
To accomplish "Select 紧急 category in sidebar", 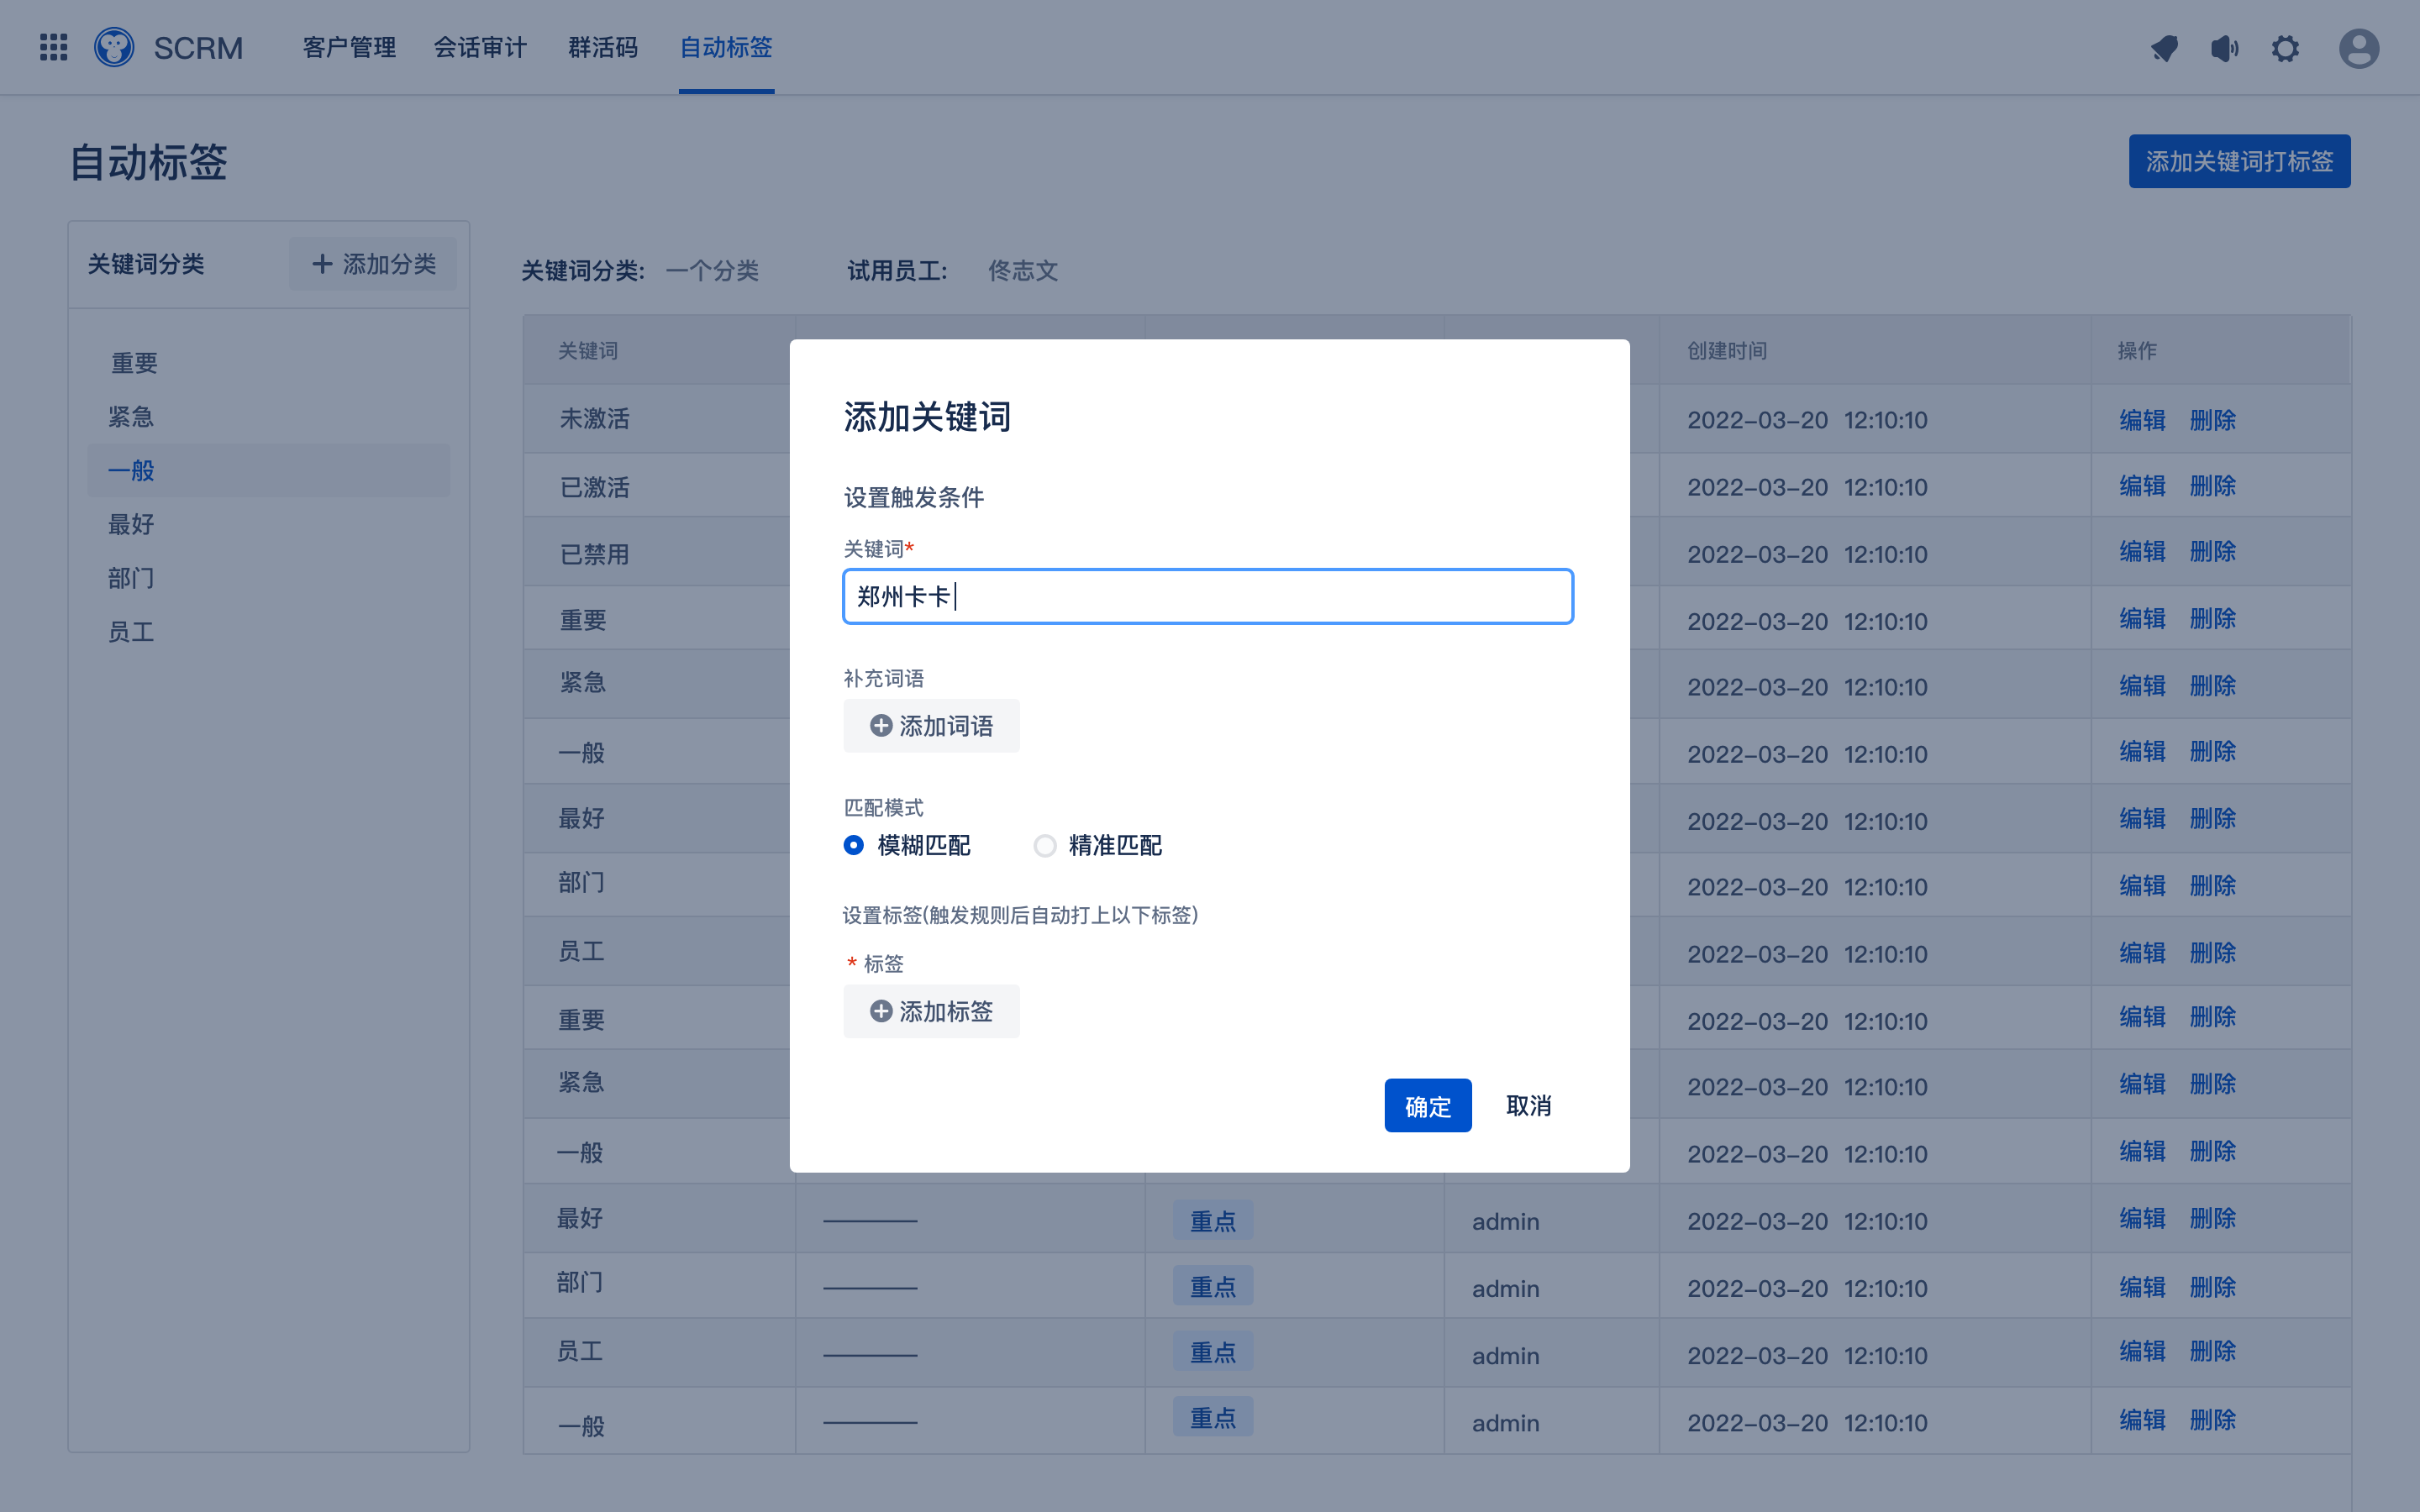I will pos(131,416).
